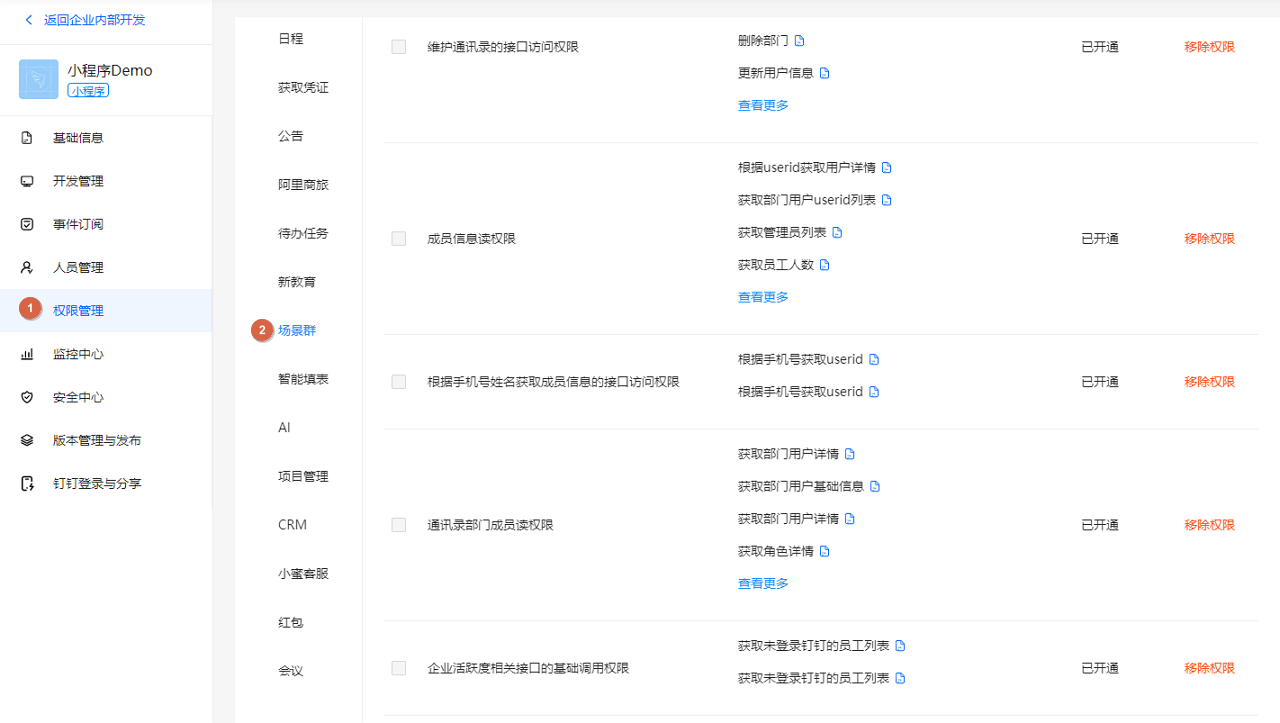
Task: Tick checkbox for 成员信息读权限
Action: click(x=399, y=239)
